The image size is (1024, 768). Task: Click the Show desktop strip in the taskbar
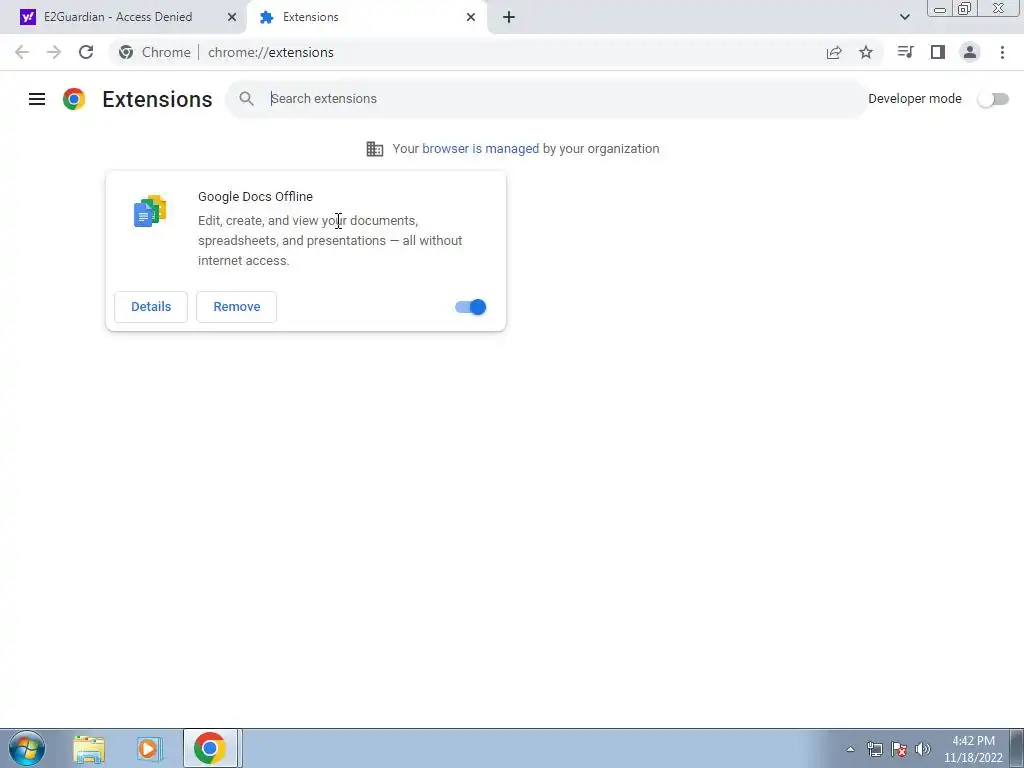[x=1017, y=748]
